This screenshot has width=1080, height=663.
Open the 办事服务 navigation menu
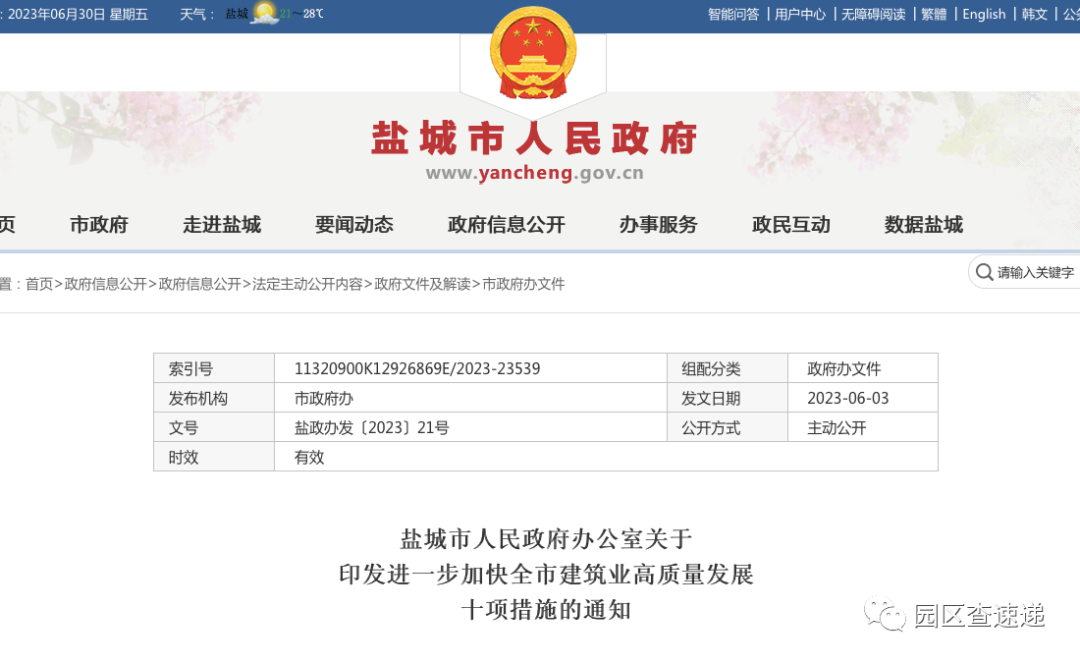(x=657, y=225)
